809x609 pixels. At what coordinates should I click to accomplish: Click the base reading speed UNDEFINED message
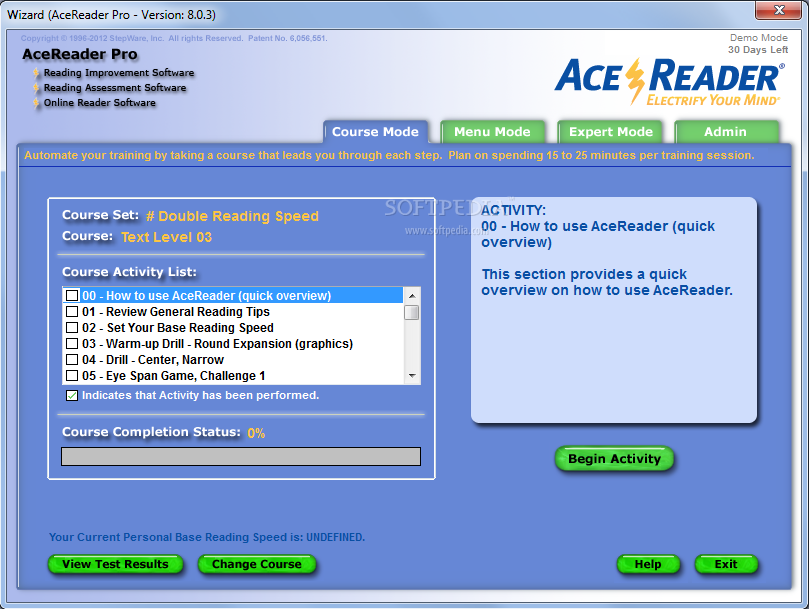[x=207, y=537]
